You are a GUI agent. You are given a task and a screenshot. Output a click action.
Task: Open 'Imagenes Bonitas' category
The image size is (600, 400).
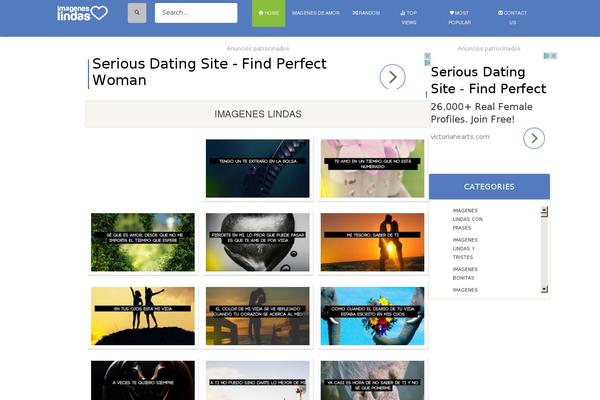[x=465, y=274]
